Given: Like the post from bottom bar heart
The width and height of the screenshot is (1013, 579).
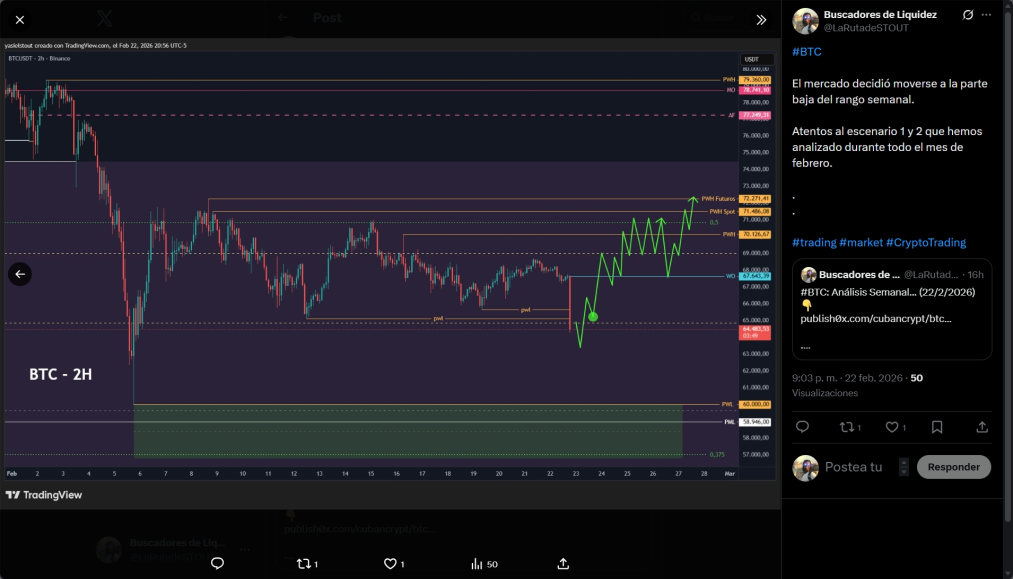Looking at the screenshot, I should tap(394, 564).
